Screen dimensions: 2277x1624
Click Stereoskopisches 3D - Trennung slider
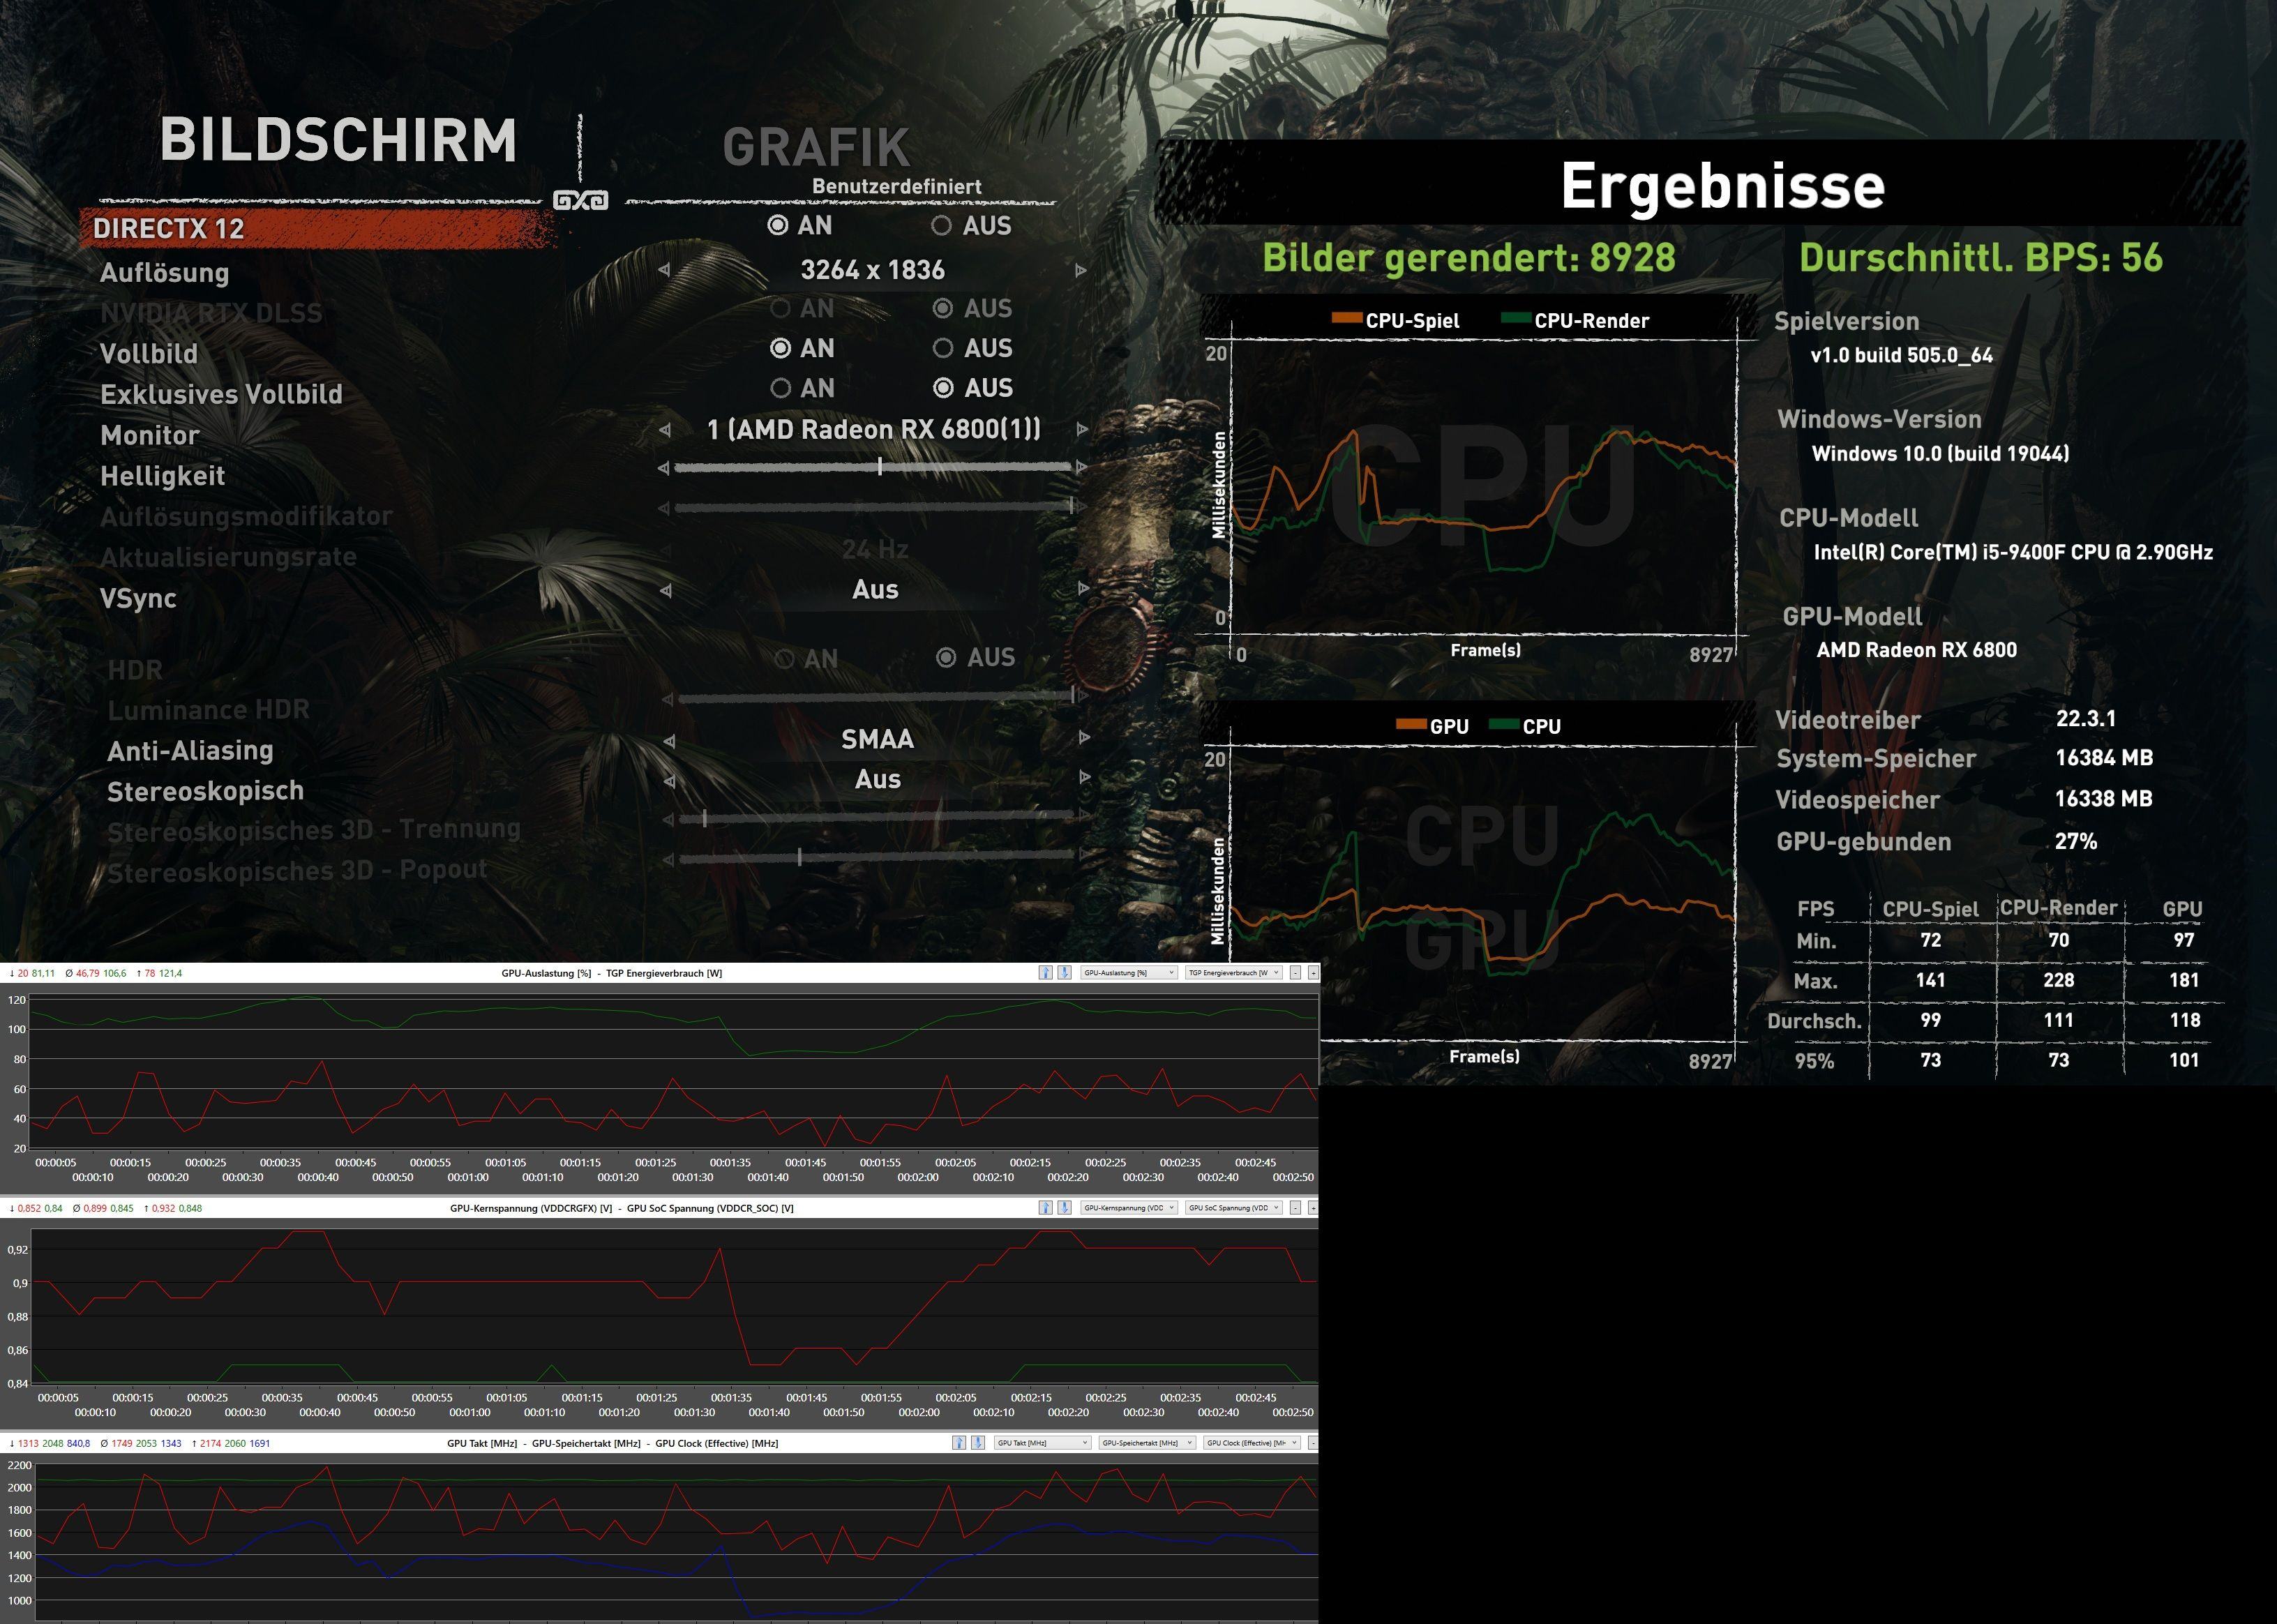click(876, 818)
